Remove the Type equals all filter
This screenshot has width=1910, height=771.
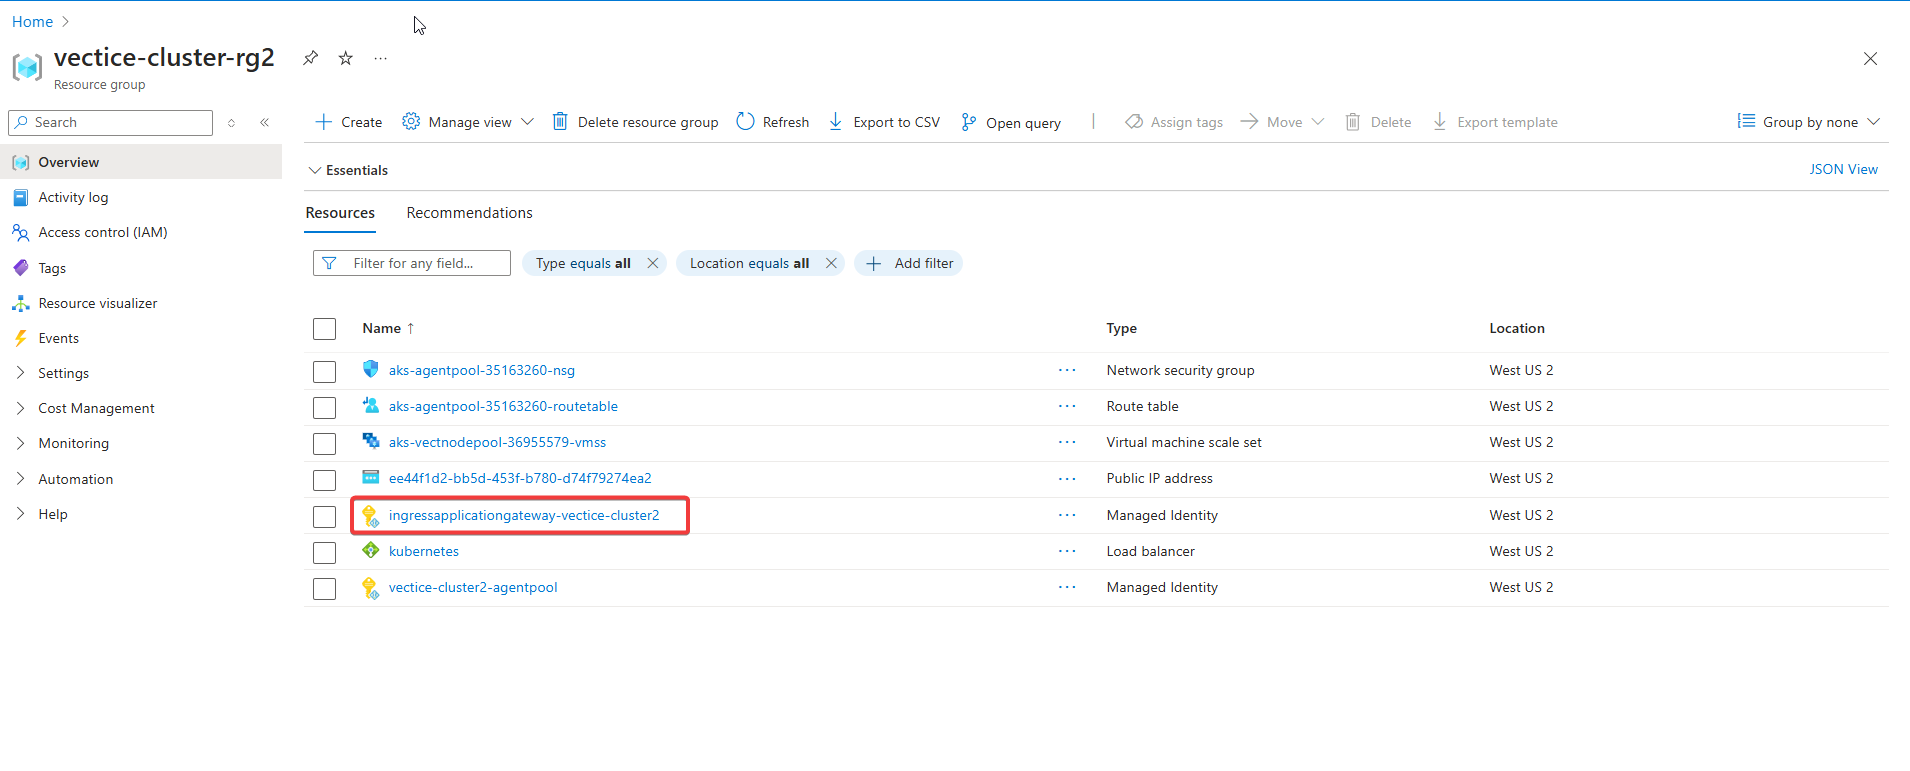point(653,263)
